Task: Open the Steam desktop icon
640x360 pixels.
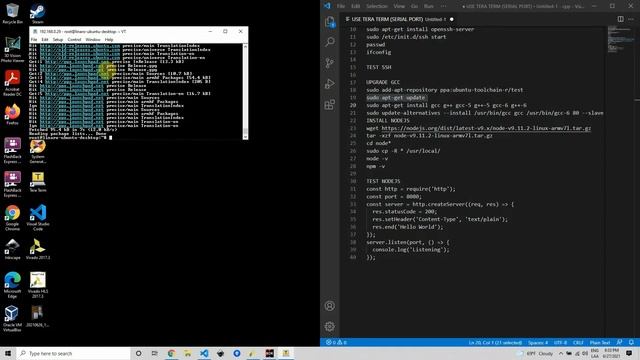Action: [38, 13]
